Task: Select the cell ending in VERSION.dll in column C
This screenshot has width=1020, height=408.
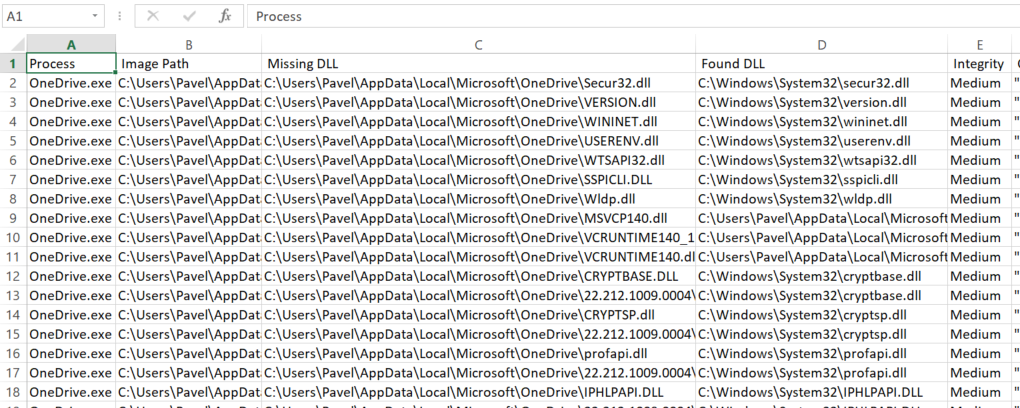Action: click(478, 102)
